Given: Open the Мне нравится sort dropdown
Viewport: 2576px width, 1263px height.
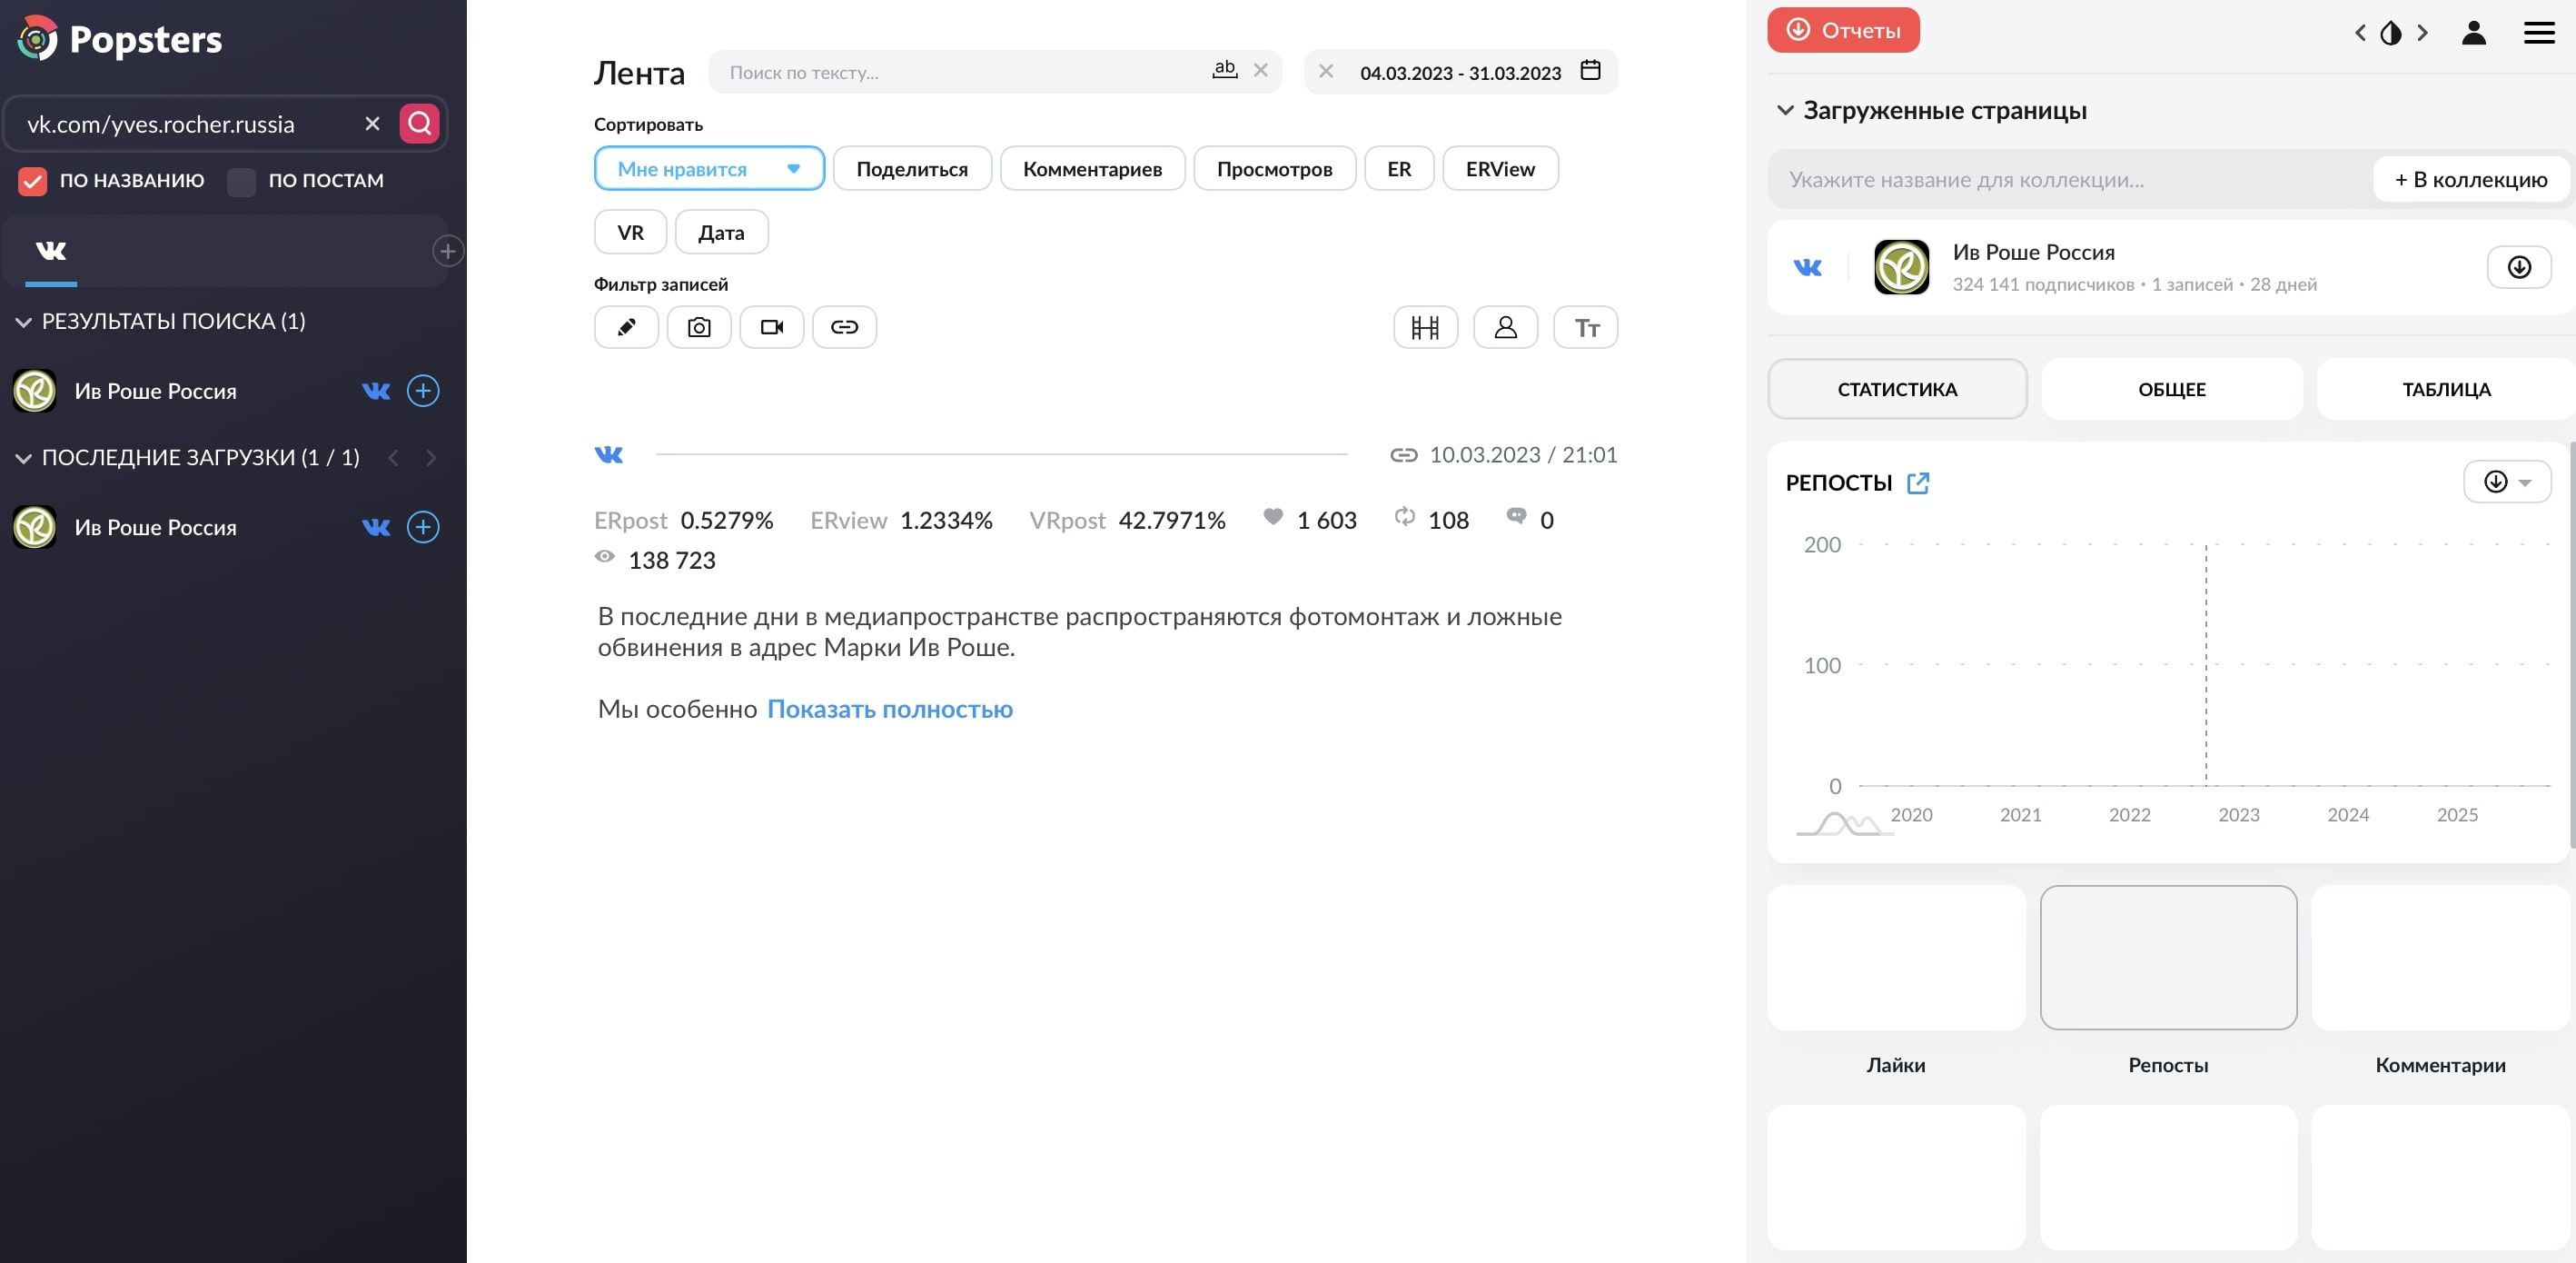Looking at the screenshot, I should [709, 168].
